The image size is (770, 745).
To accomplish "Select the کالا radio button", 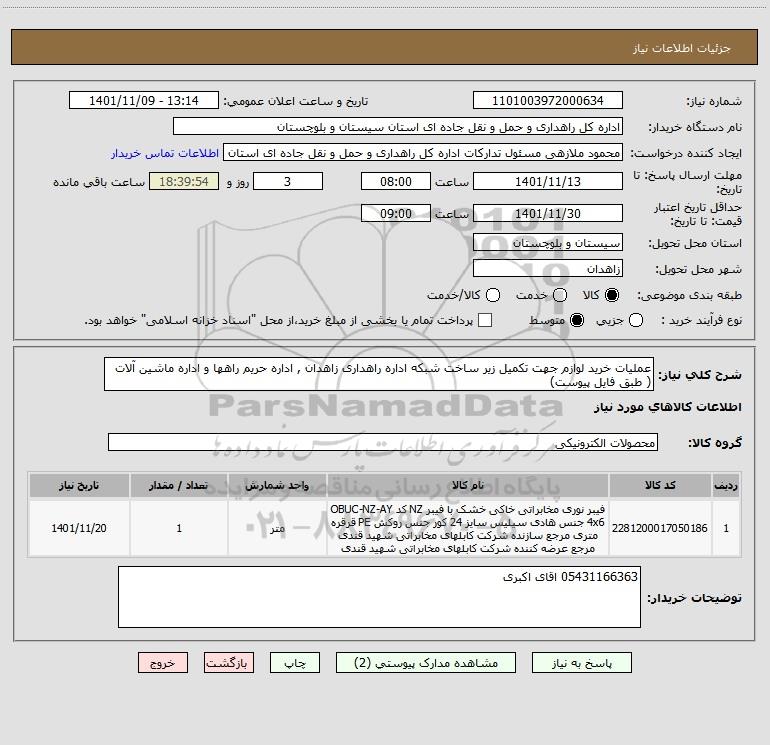I will (612, 295).
